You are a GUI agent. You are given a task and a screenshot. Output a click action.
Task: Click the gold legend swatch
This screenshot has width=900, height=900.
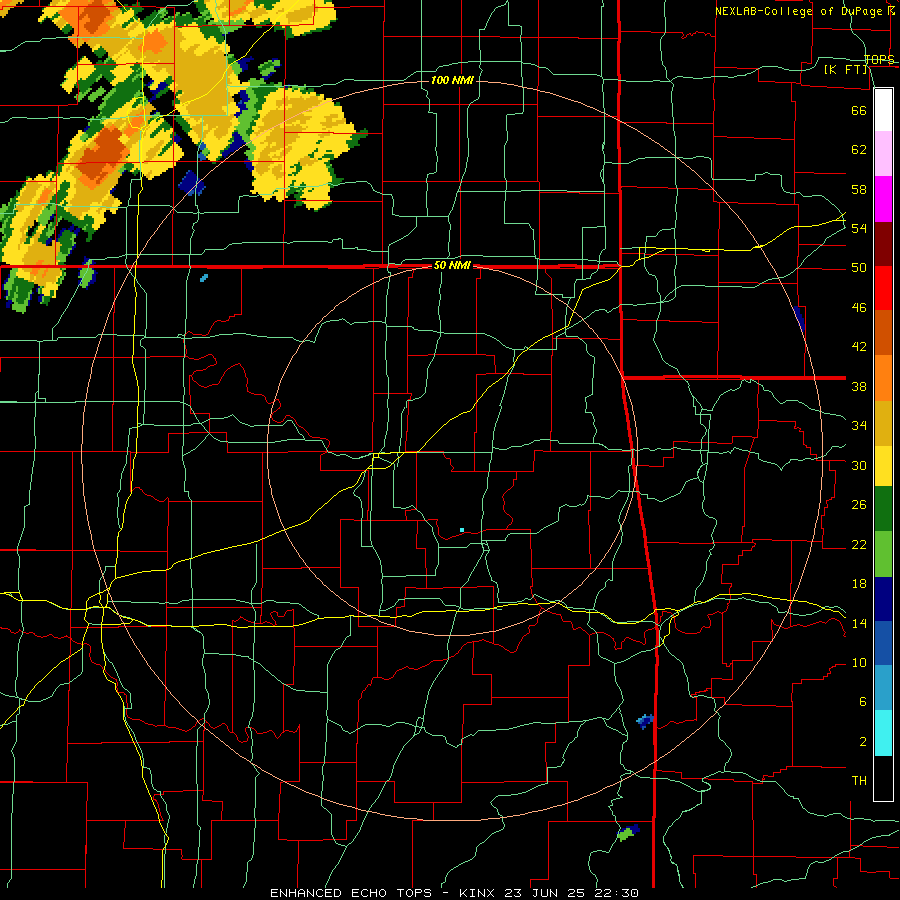tap(883, 422)
